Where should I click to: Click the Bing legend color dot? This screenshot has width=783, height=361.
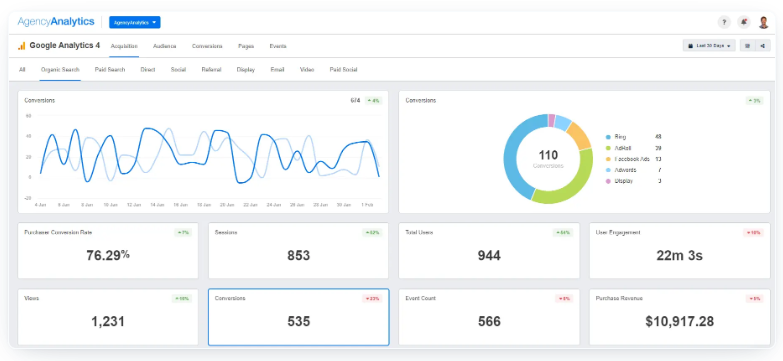pyautogui.click(x=608, y=137)
